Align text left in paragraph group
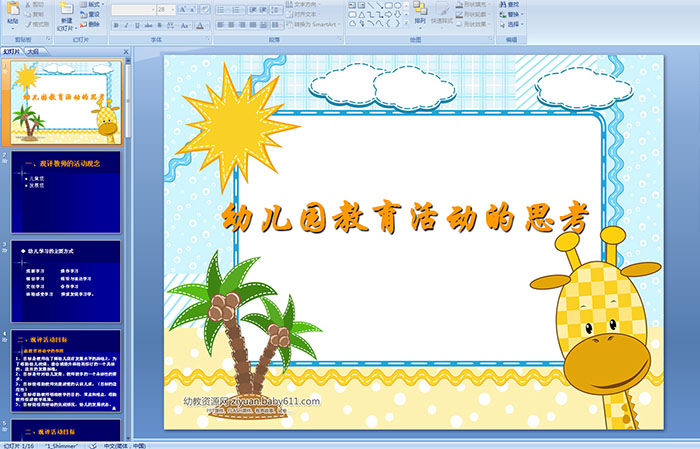Screen dimensions: 700x449 tap(220, 25)
